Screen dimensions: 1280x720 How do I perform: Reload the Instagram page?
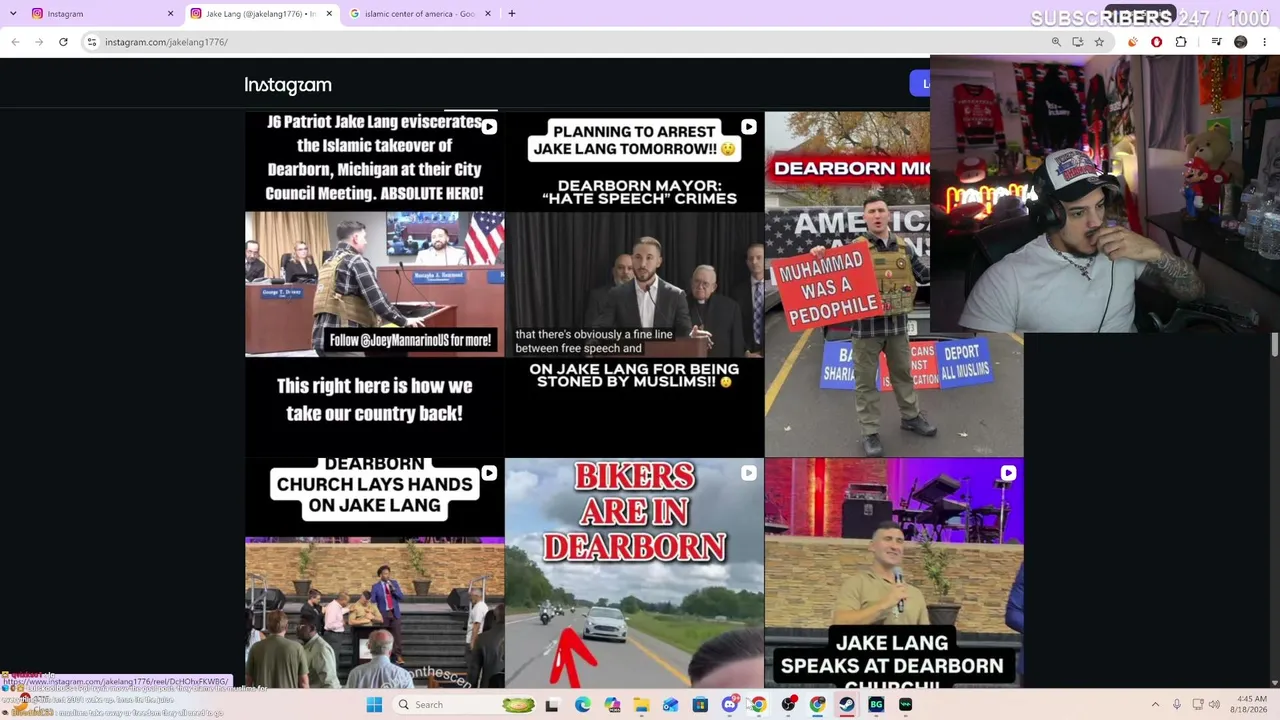(63, 42)
